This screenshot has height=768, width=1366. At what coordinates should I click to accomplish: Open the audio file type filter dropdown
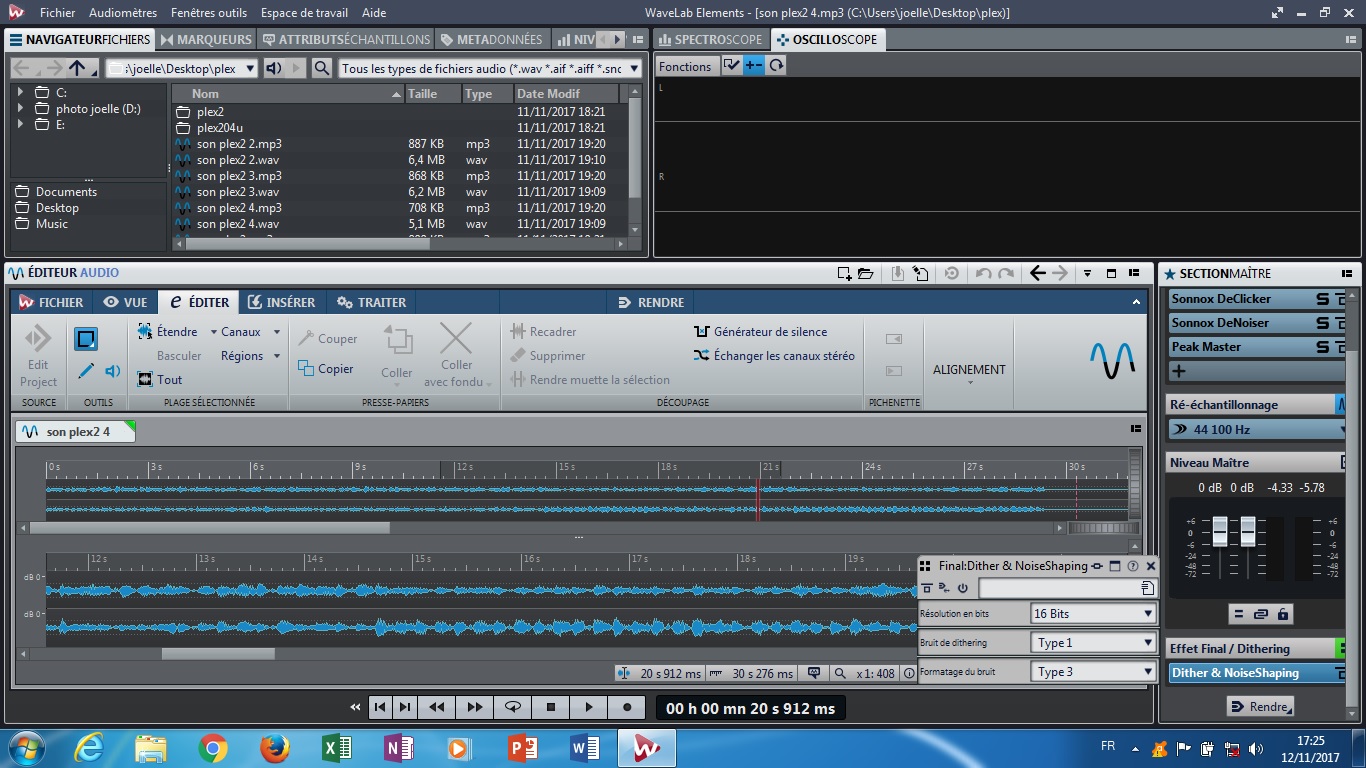490,68
